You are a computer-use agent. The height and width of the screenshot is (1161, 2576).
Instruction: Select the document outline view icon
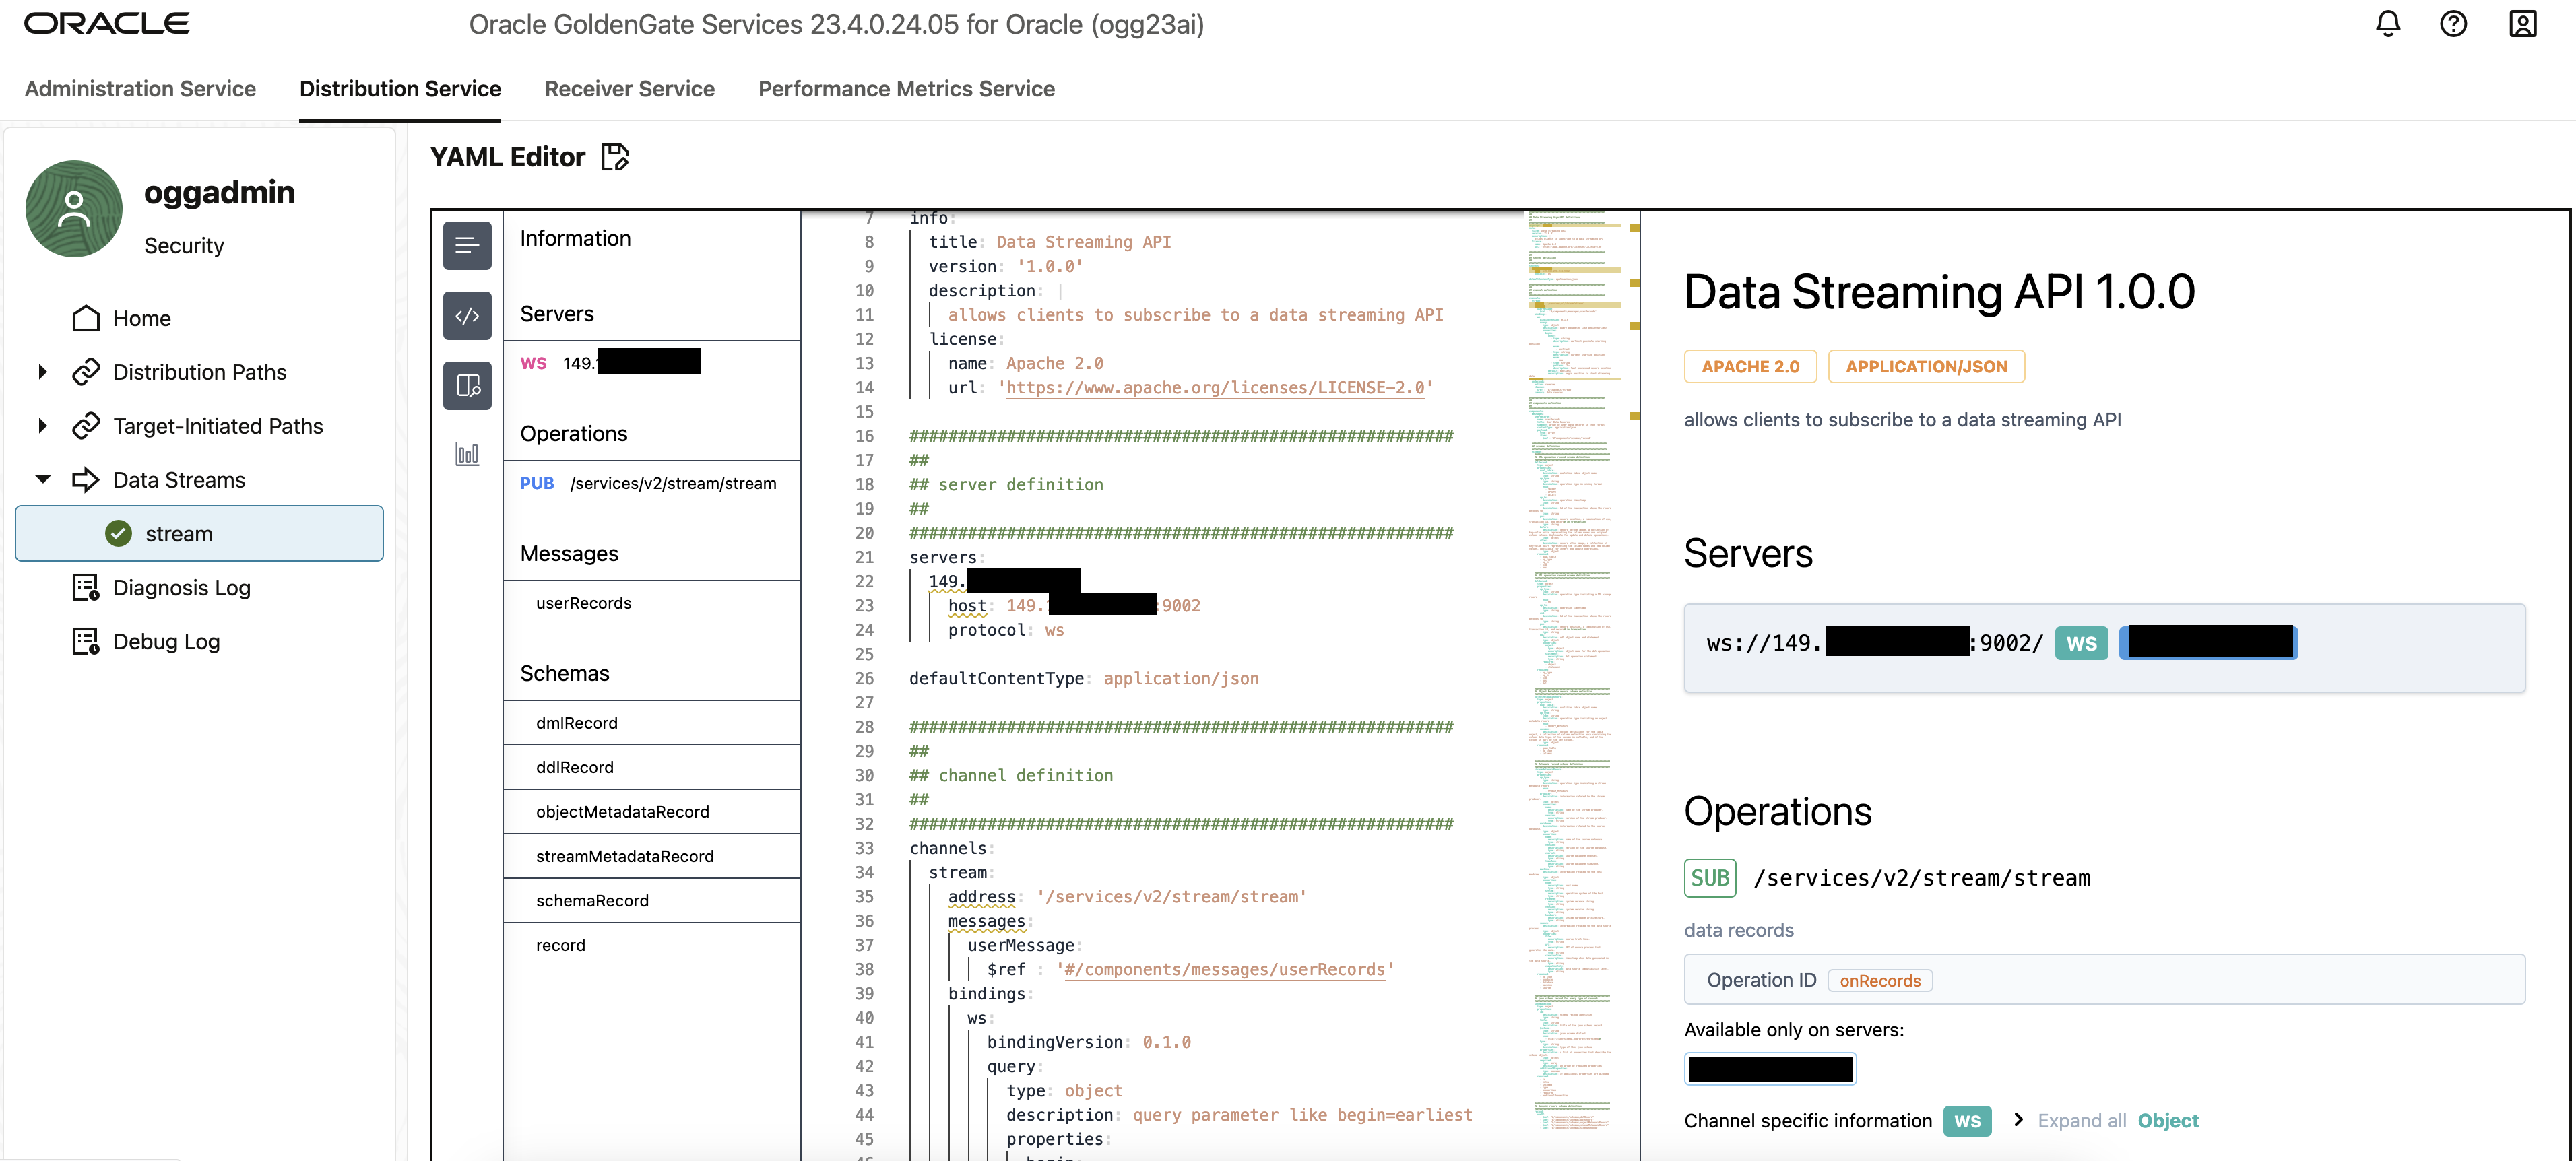click(x=467, y=245)
